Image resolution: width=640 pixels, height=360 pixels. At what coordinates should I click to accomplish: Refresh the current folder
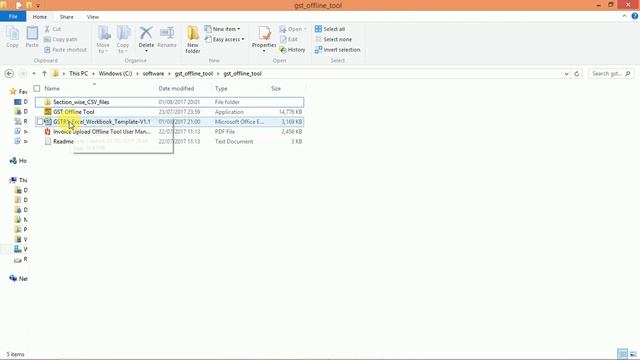[x=577, y=74]
